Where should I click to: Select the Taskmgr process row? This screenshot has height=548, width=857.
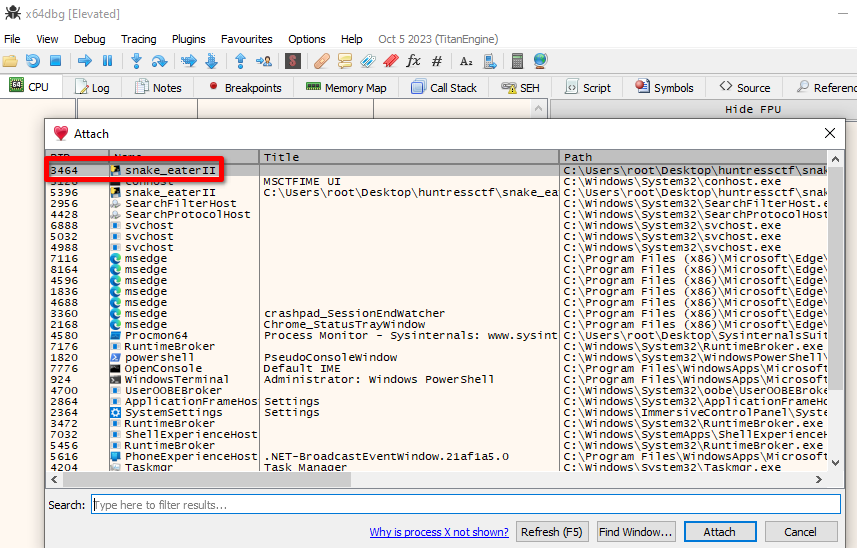coord(436,467)
